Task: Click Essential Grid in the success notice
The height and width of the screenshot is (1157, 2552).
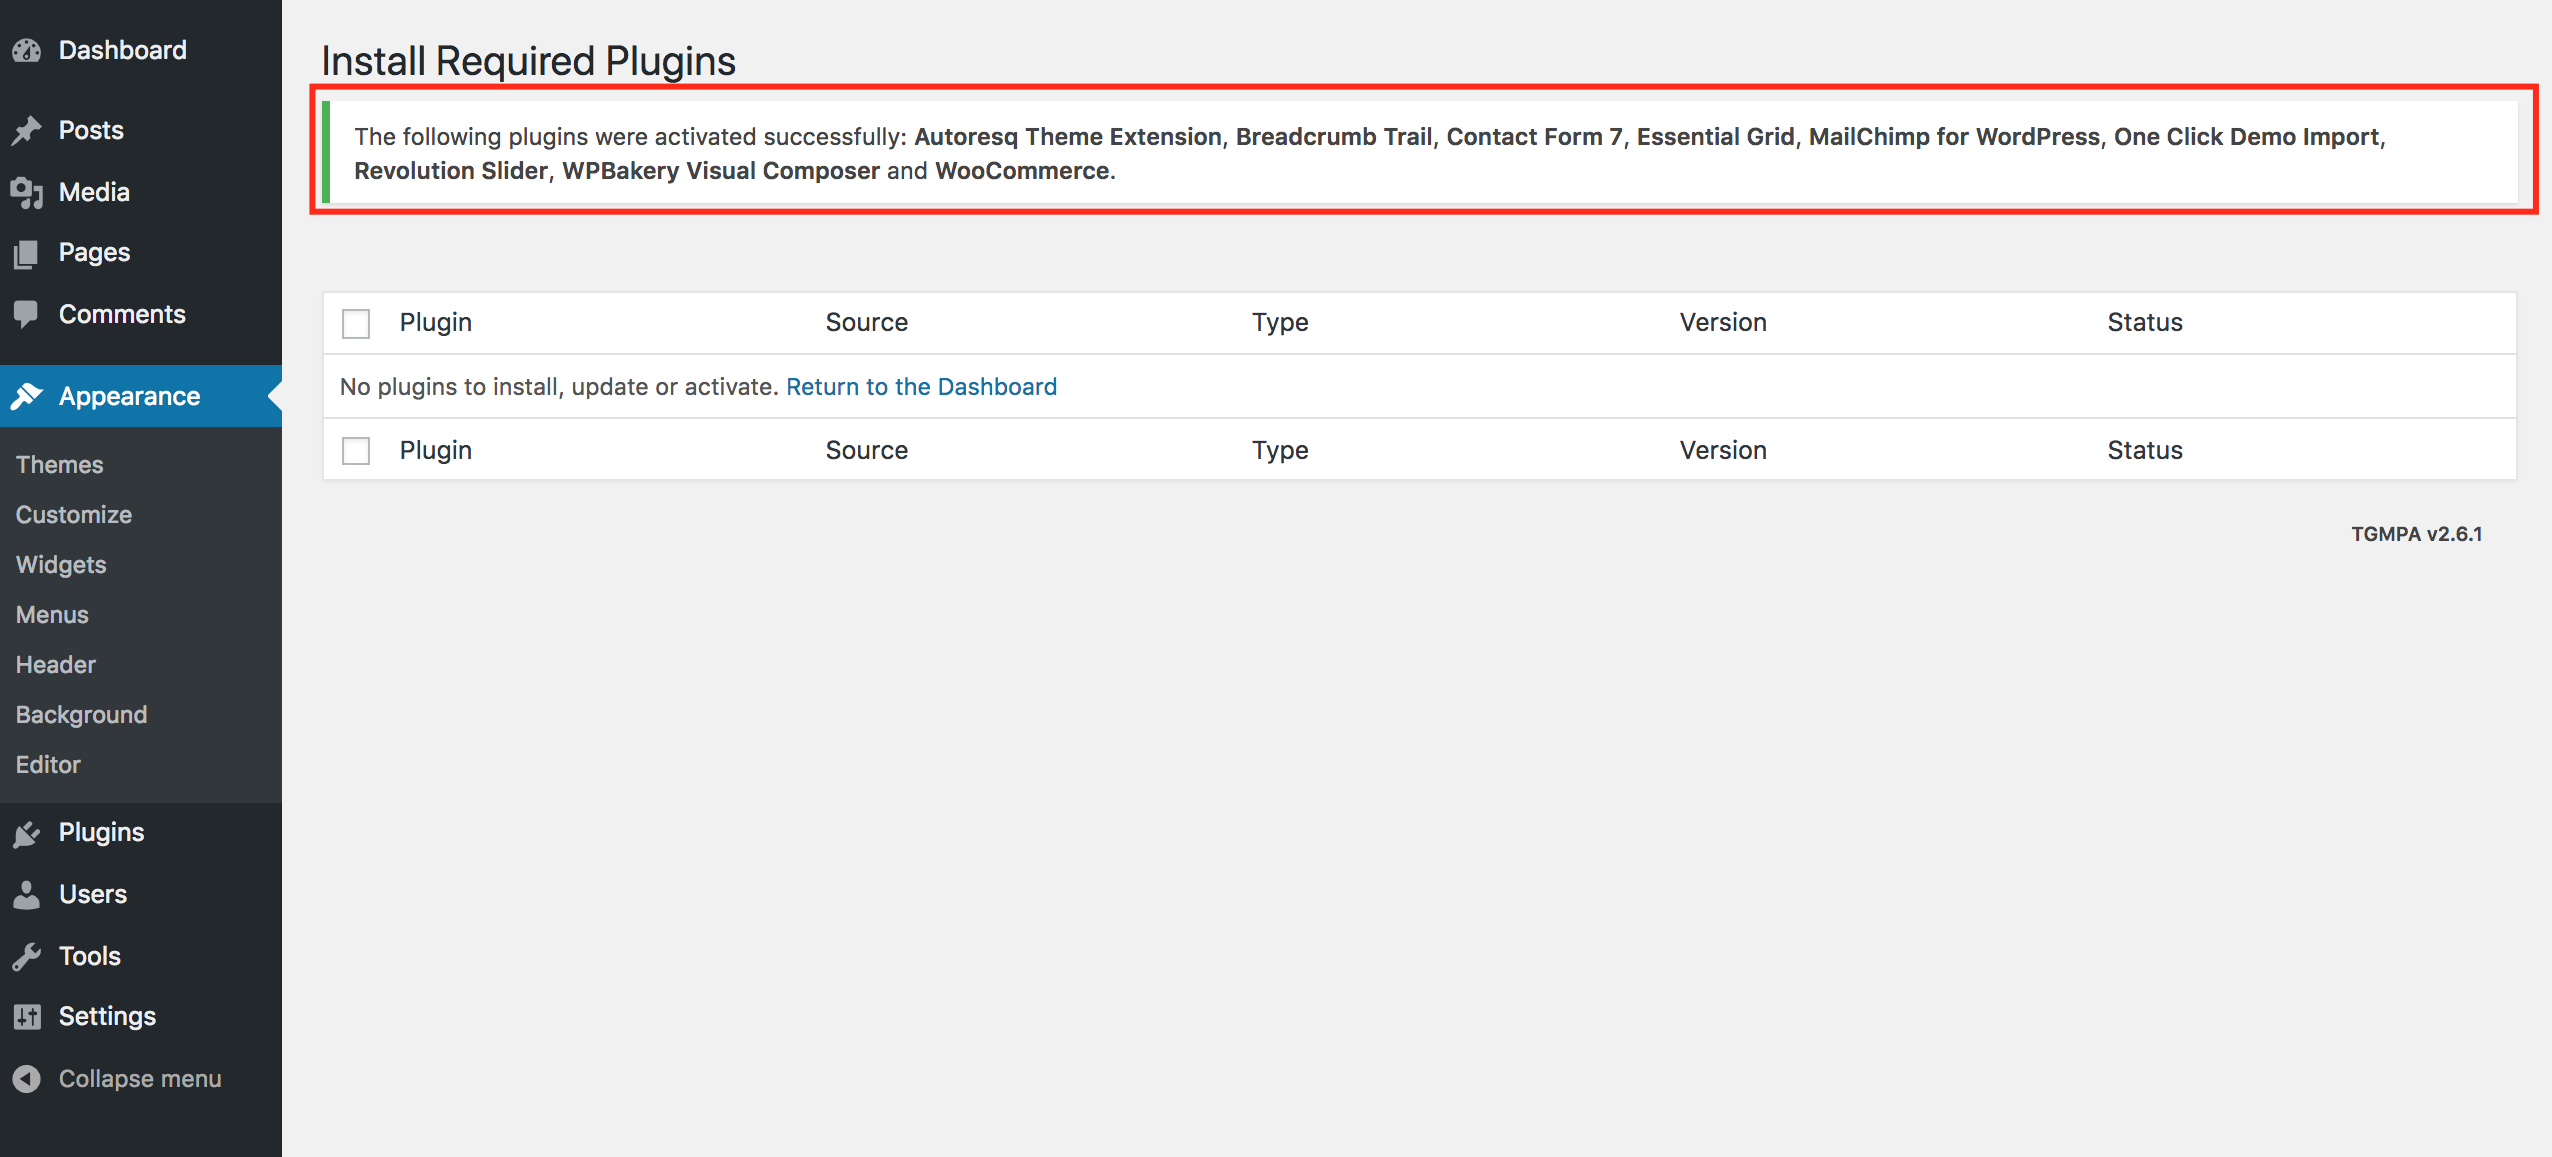Action: tap(1715, 137)
